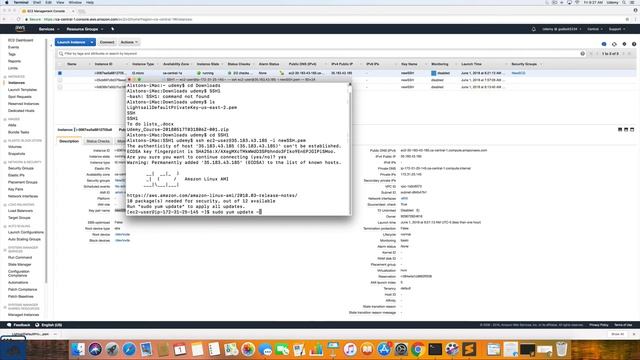Open Sublime Text in the Dock
The width and height of the screenshot is (640, 360).
click(x=469, y=349)
